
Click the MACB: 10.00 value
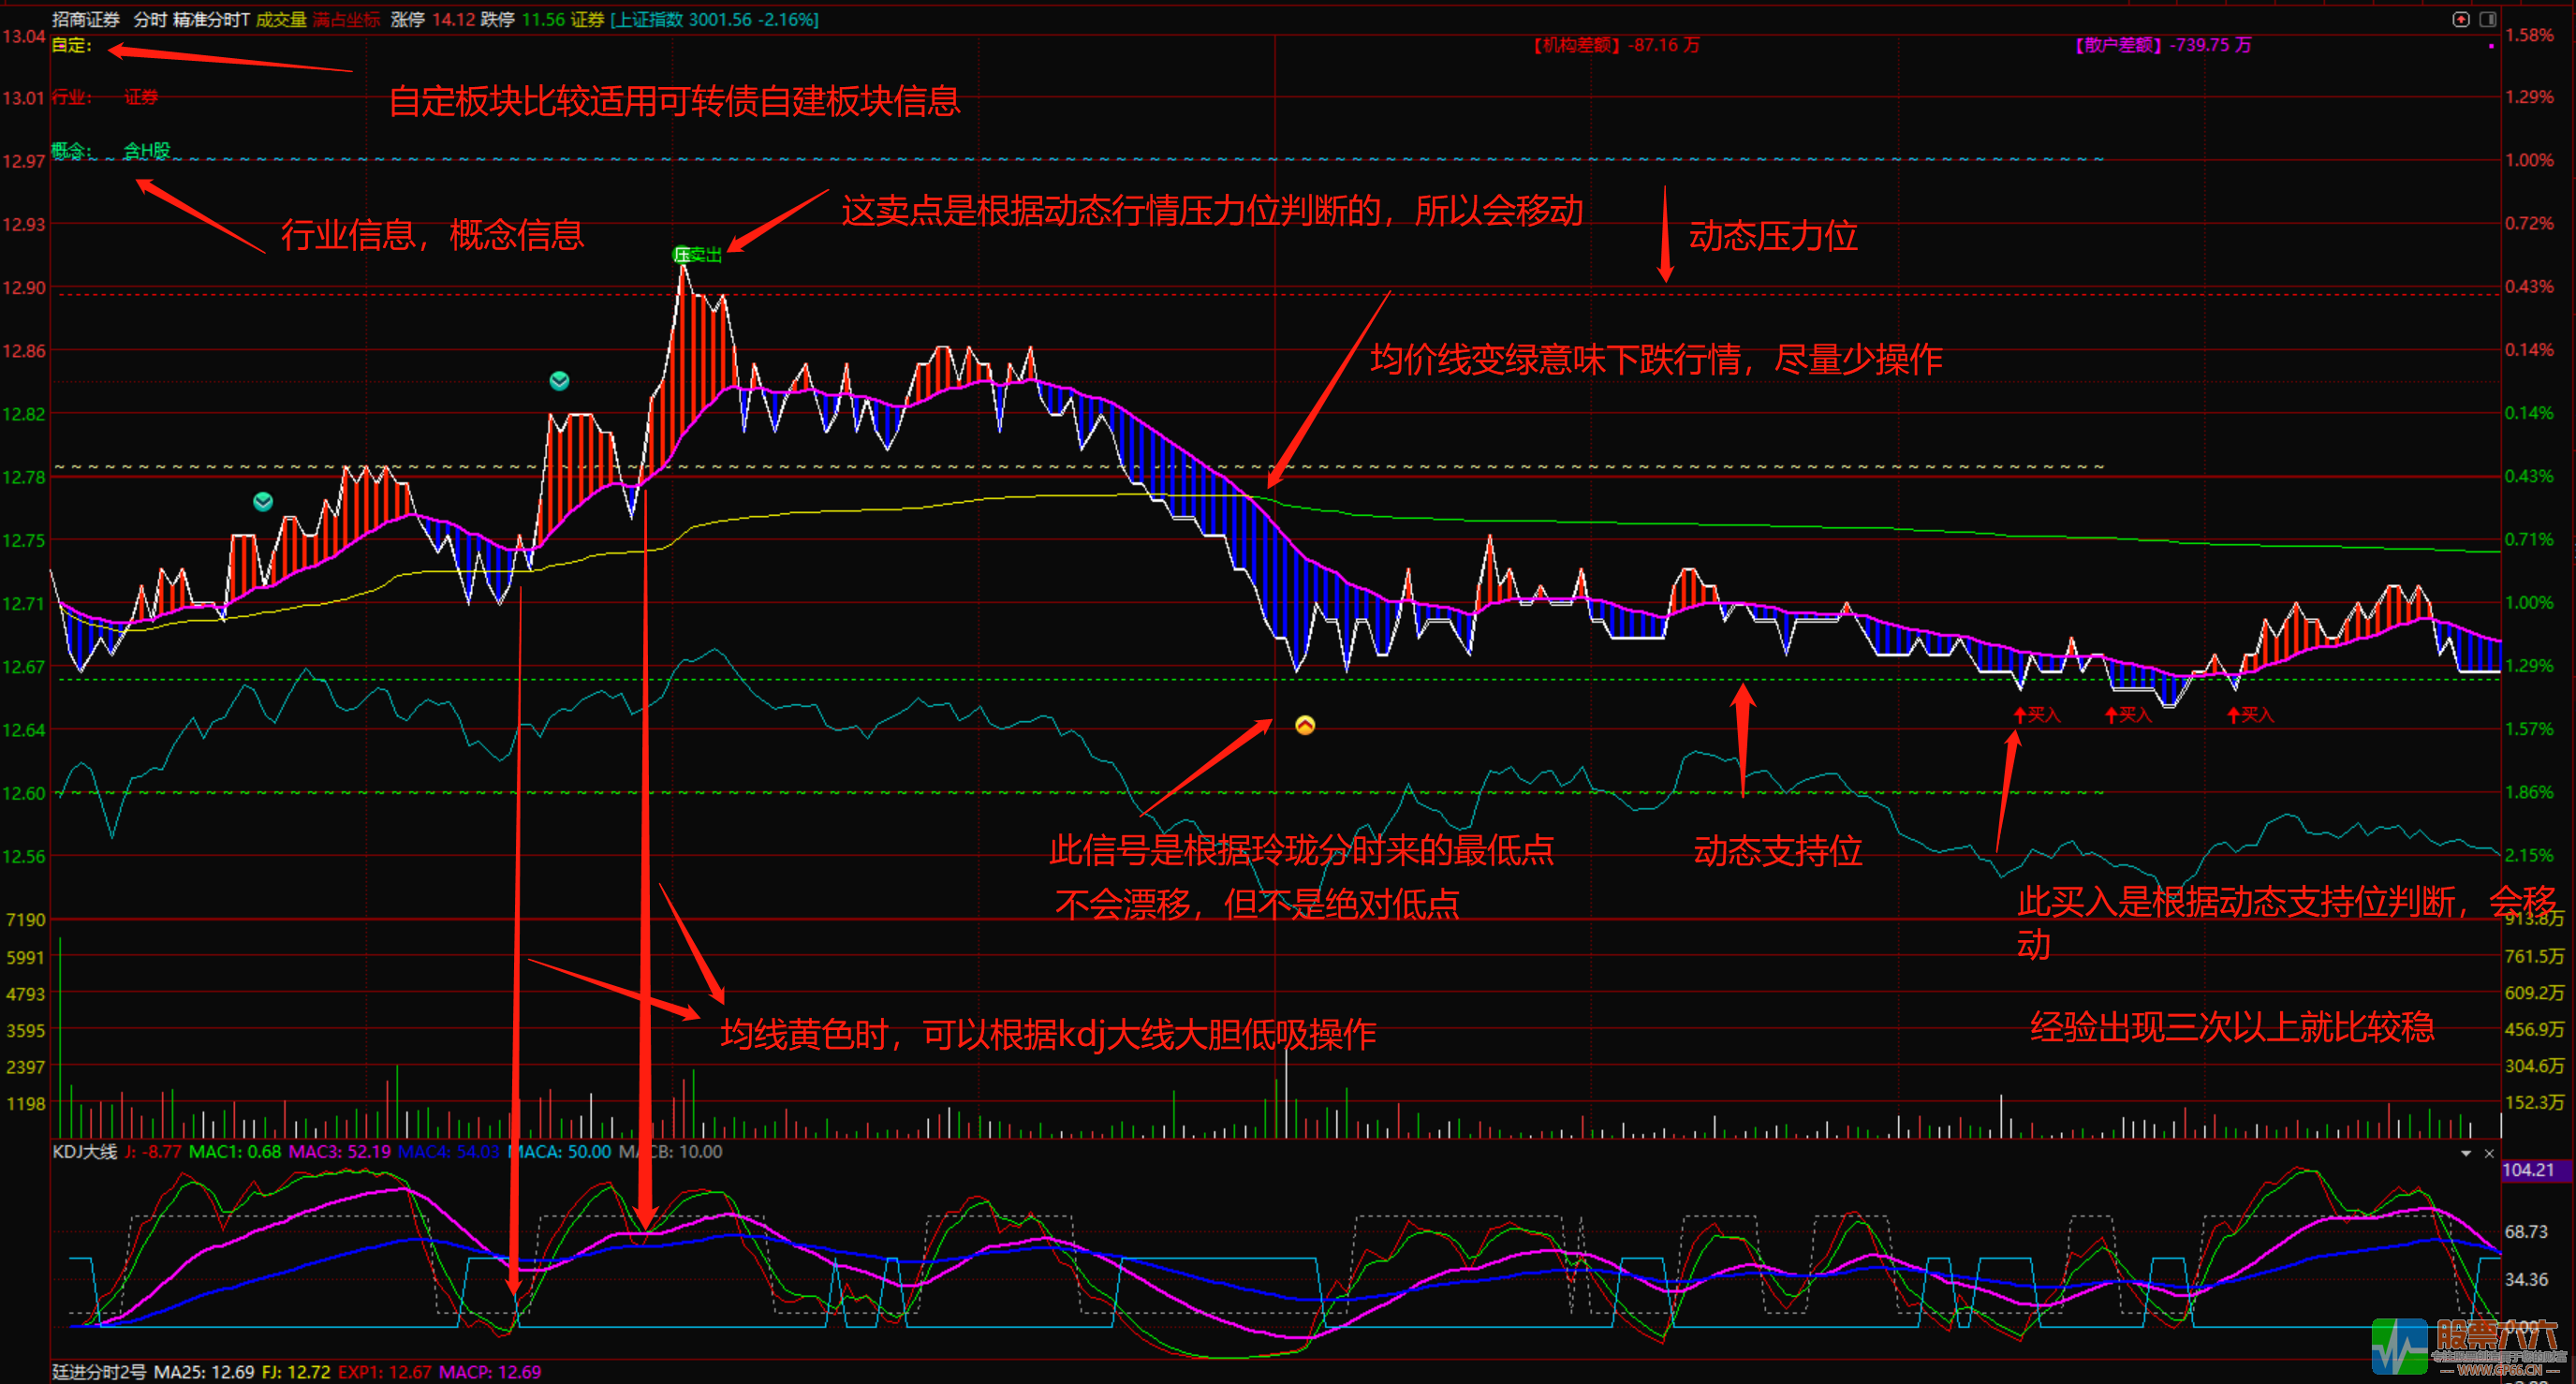[x=670, y=1152]
